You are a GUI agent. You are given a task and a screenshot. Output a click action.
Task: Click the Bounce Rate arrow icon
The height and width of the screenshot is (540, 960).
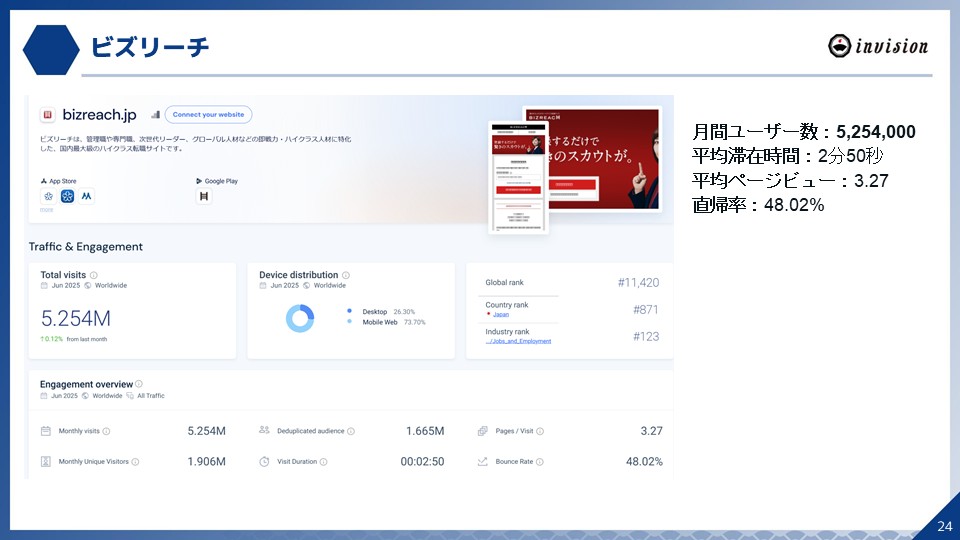482,462
